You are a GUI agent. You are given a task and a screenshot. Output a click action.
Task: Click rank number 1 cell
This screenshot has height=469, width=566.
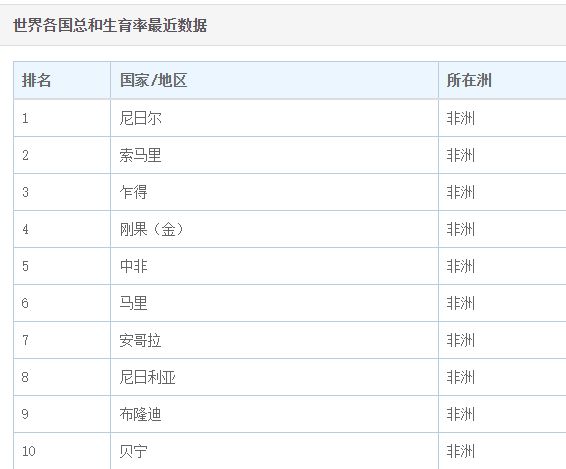click(x=62, y=118)
